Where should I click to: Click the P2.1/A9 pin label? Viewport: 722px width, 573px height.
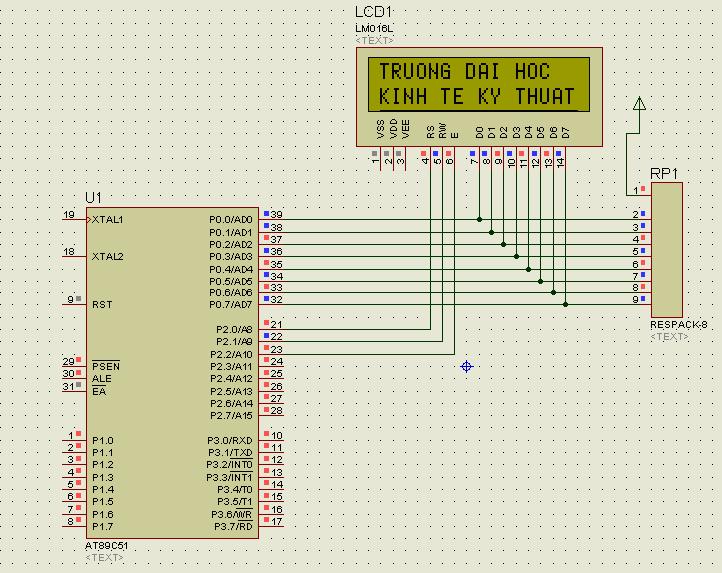pyautogui.click(x=234, y=342)
